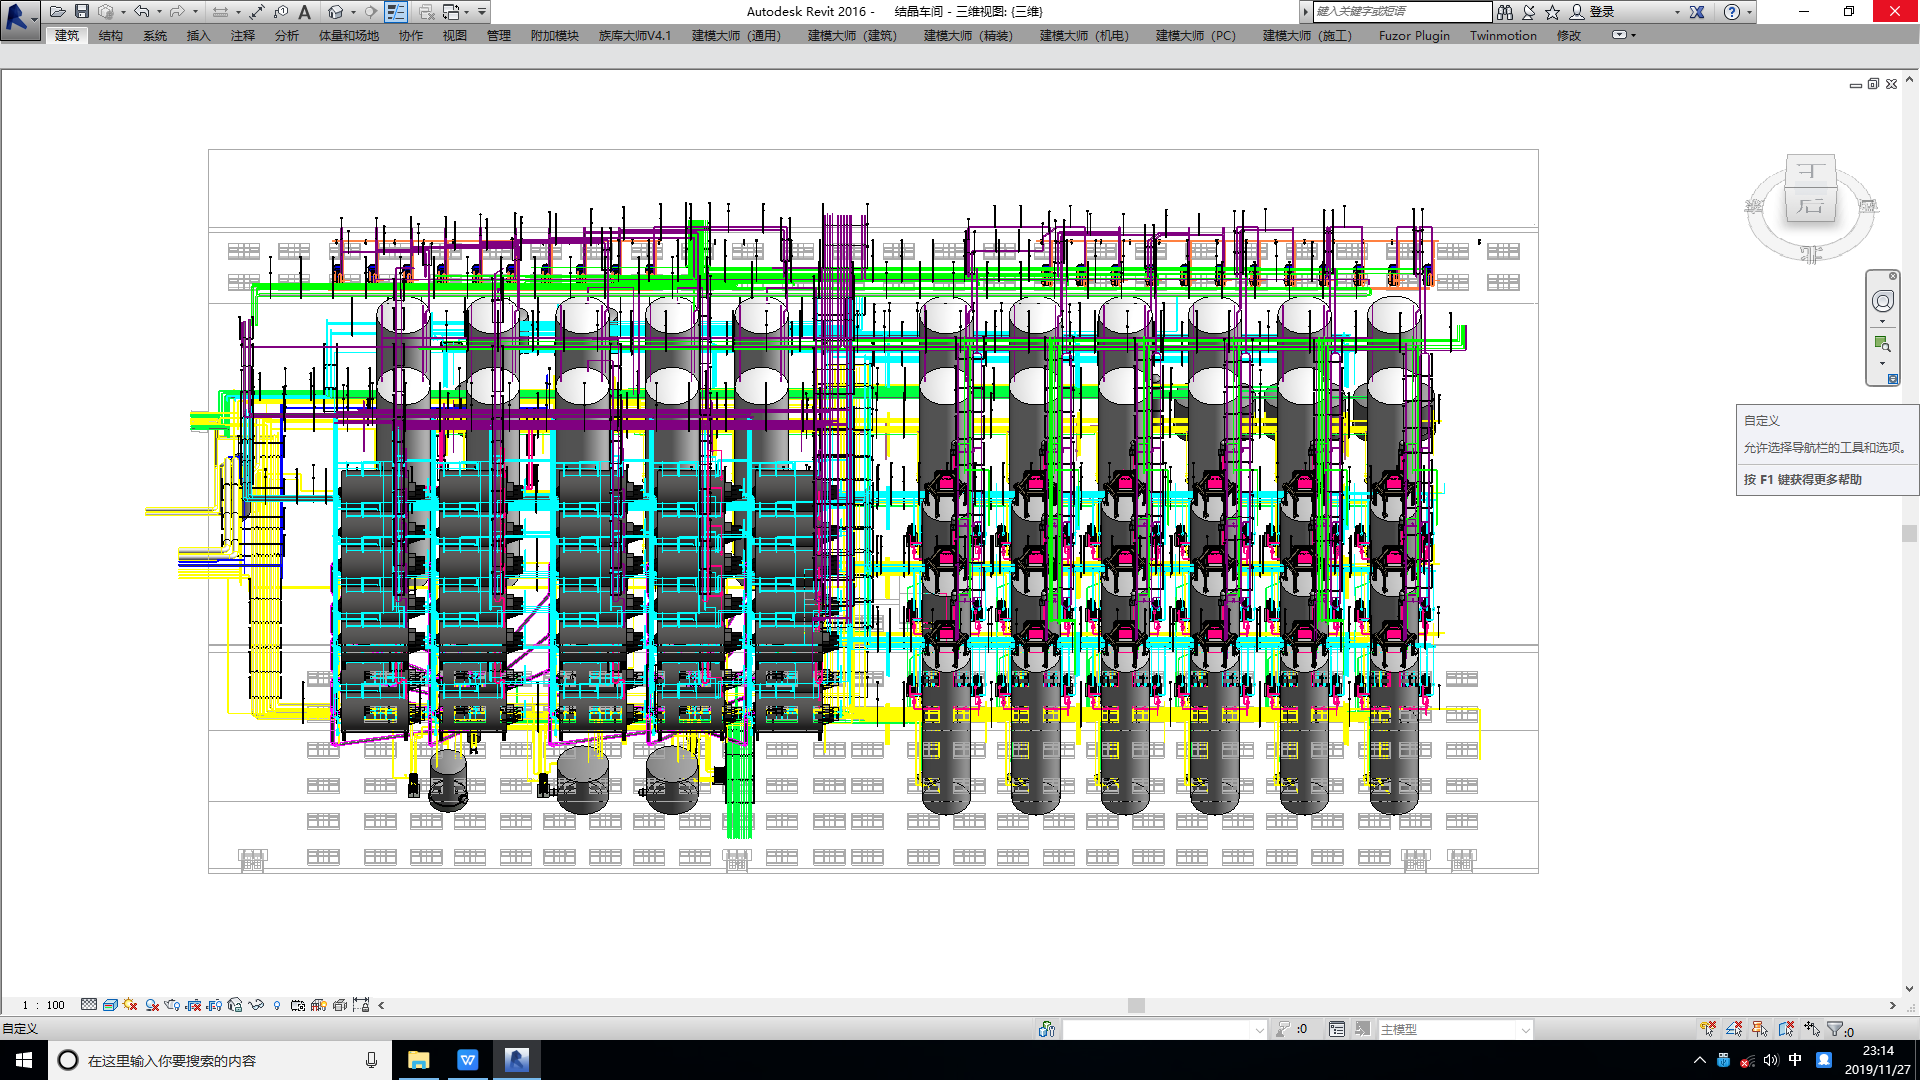Click the Close Hidden Windows icon

427,12
